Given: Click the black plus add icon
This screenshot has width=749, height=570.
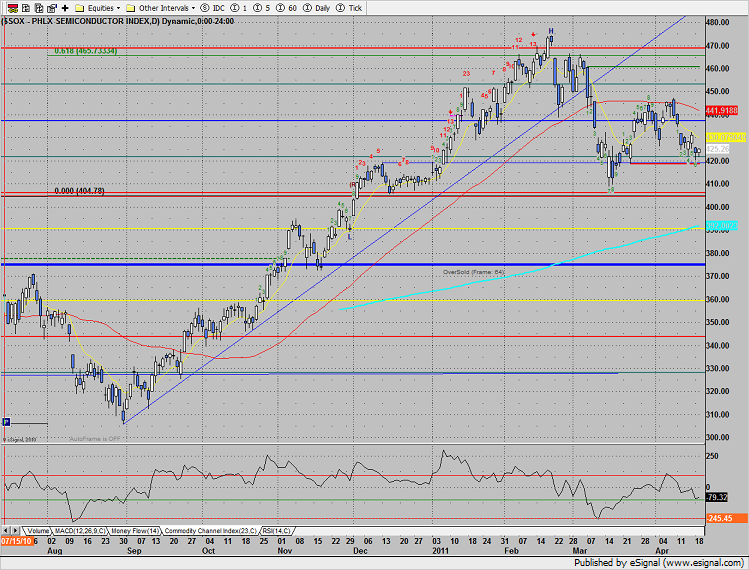Looking at the screenshot, I should click(65, 8).
